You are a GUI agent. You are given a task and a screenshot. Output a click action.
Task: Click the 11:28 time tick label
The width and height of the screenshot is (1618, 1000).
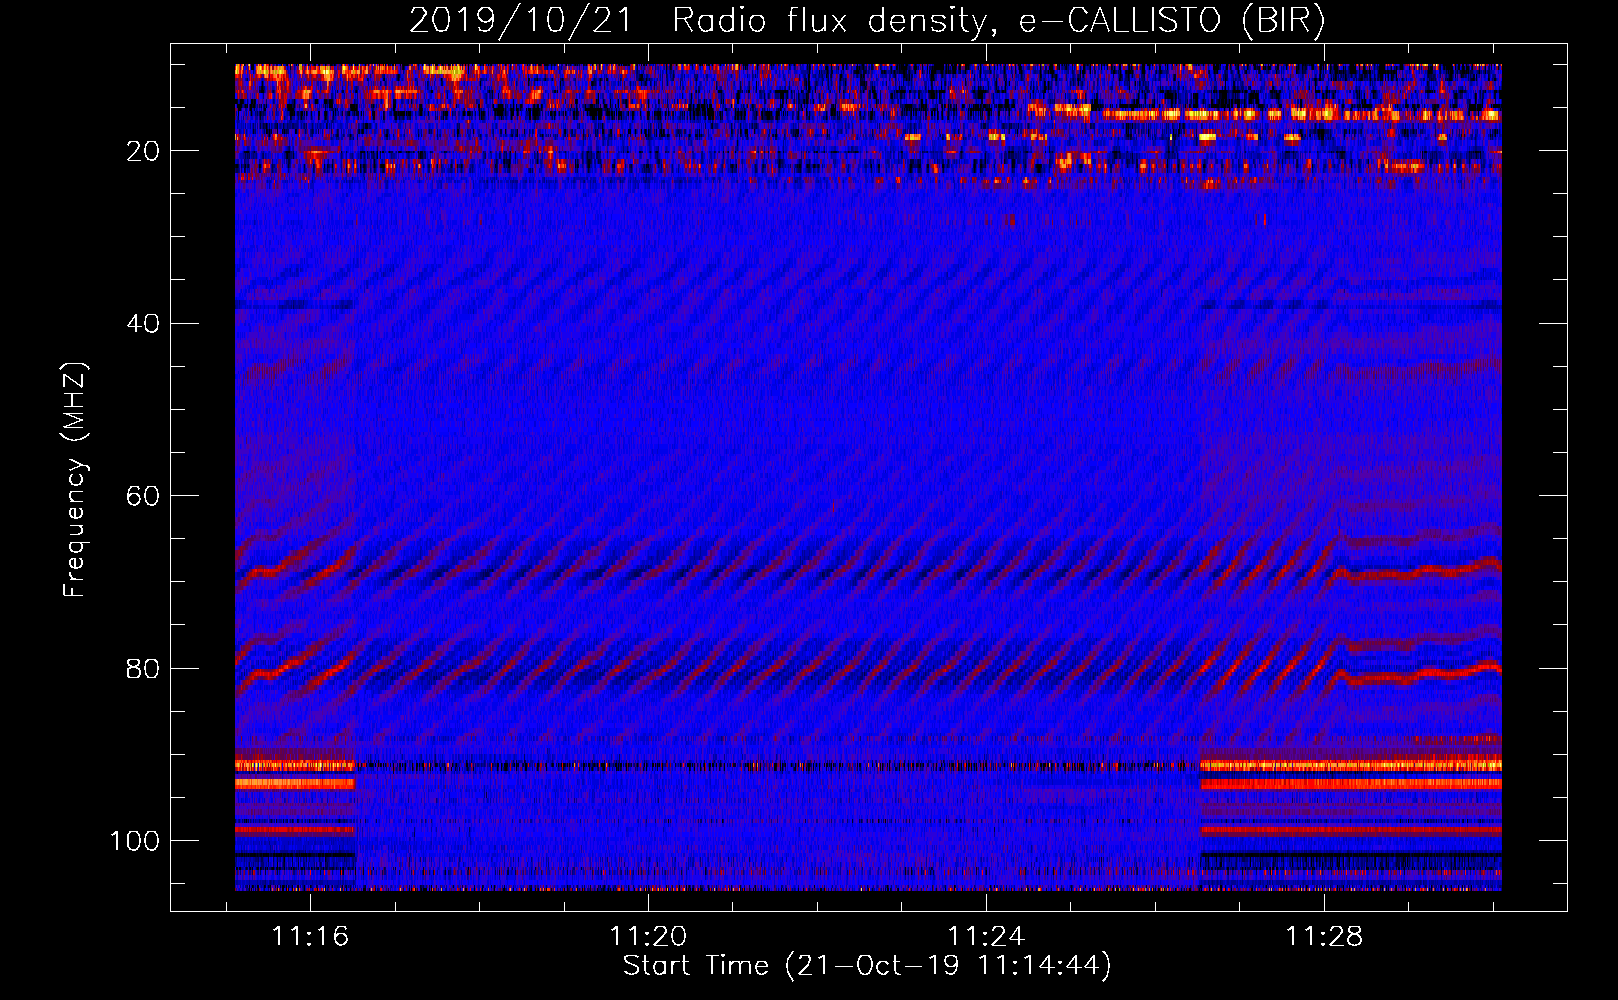(x=1323, y=936)
